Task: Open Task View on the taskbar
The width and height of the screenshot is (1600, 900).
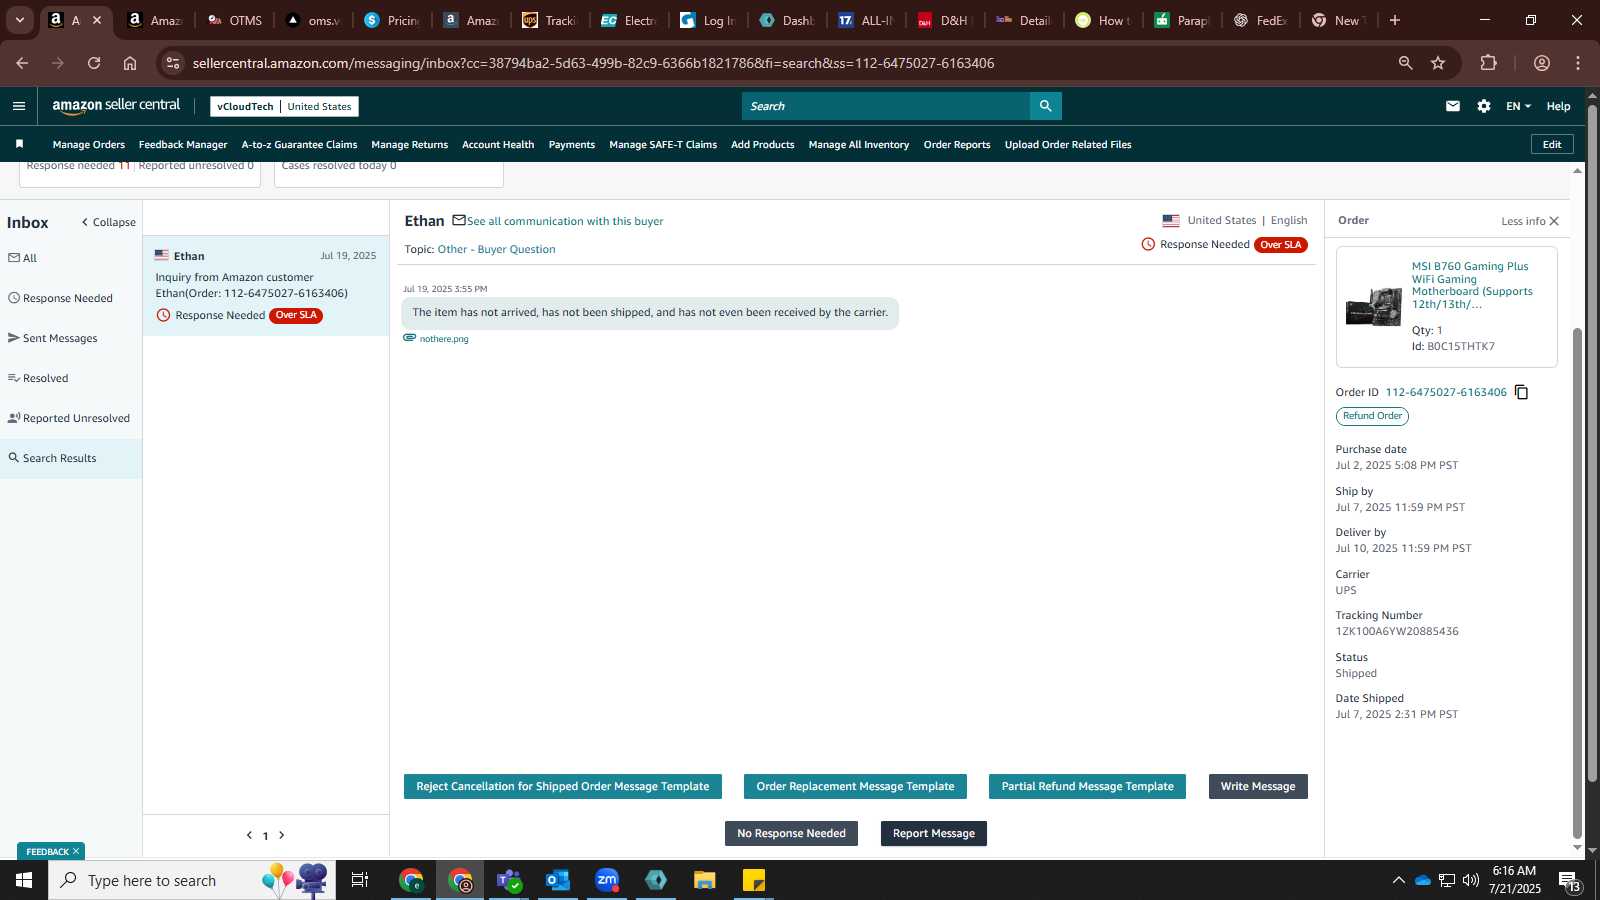Action: (360, 880)
